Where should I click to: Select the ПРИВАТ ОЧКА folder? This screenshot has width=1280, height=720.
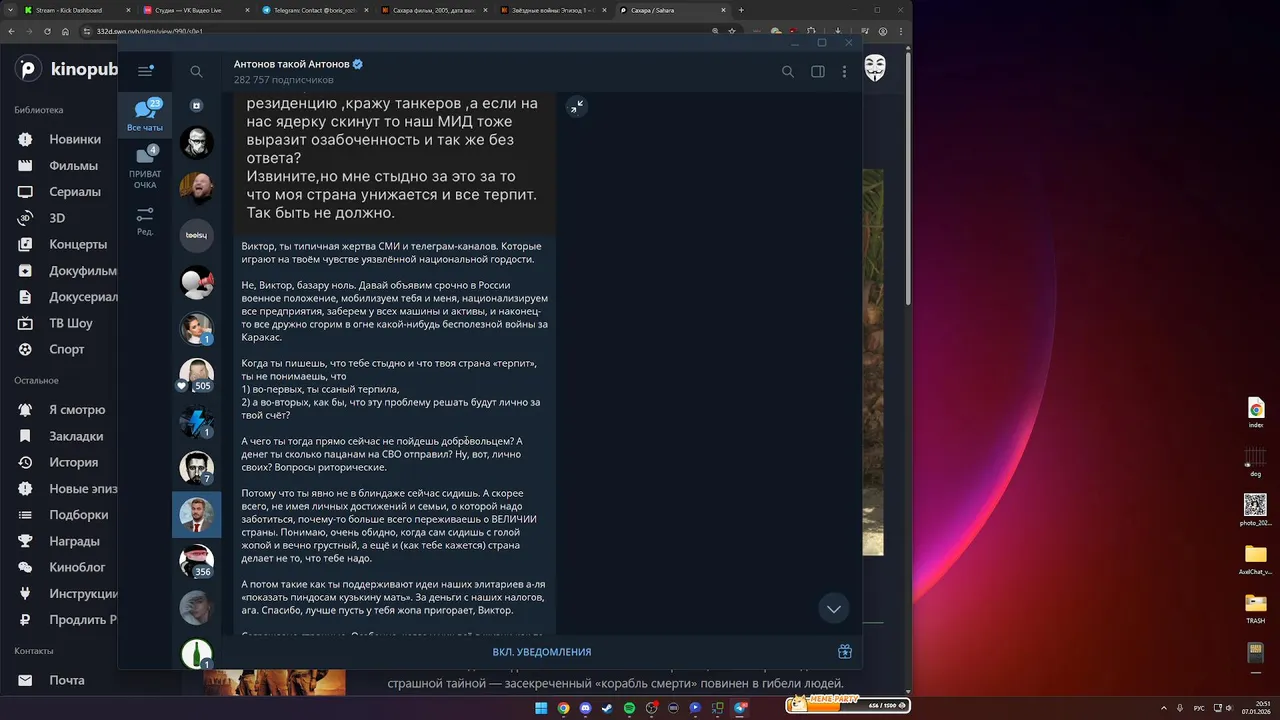pyautogui.click(x=145, y=168)
